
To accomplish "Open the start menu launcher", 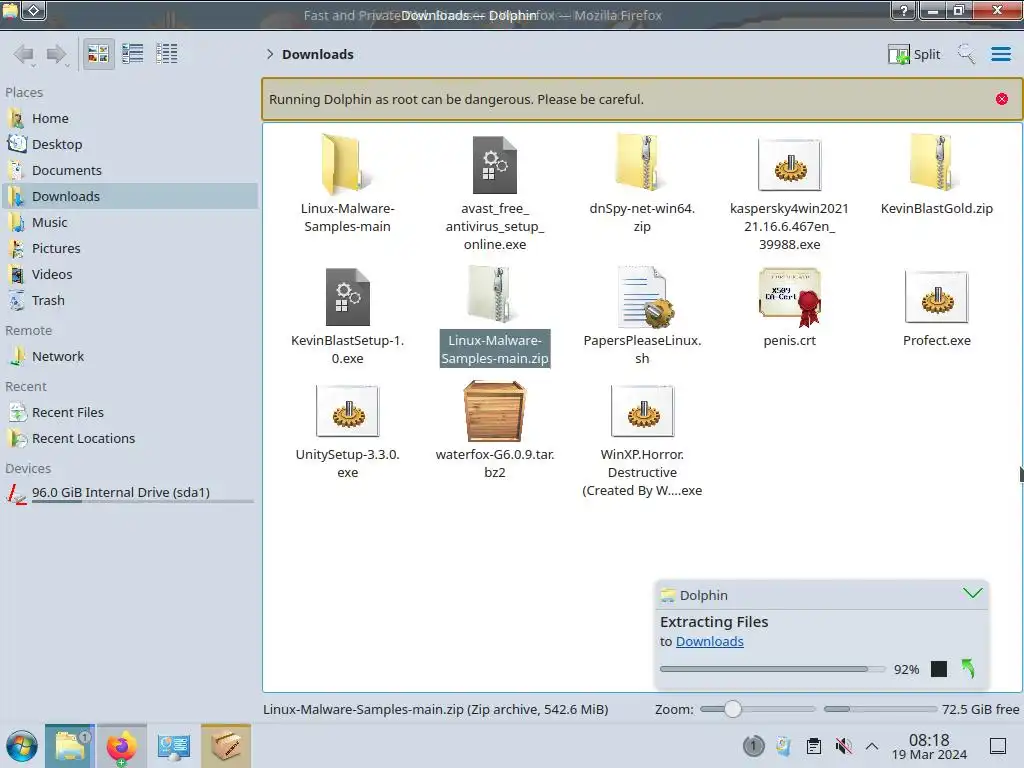I will point(22,746).
